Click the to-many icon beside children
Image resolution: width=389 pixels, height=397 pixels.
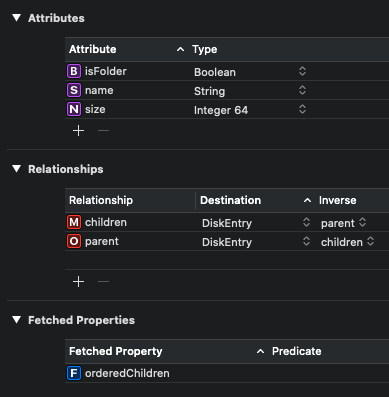pyautogui.click(x=74, y=222)
